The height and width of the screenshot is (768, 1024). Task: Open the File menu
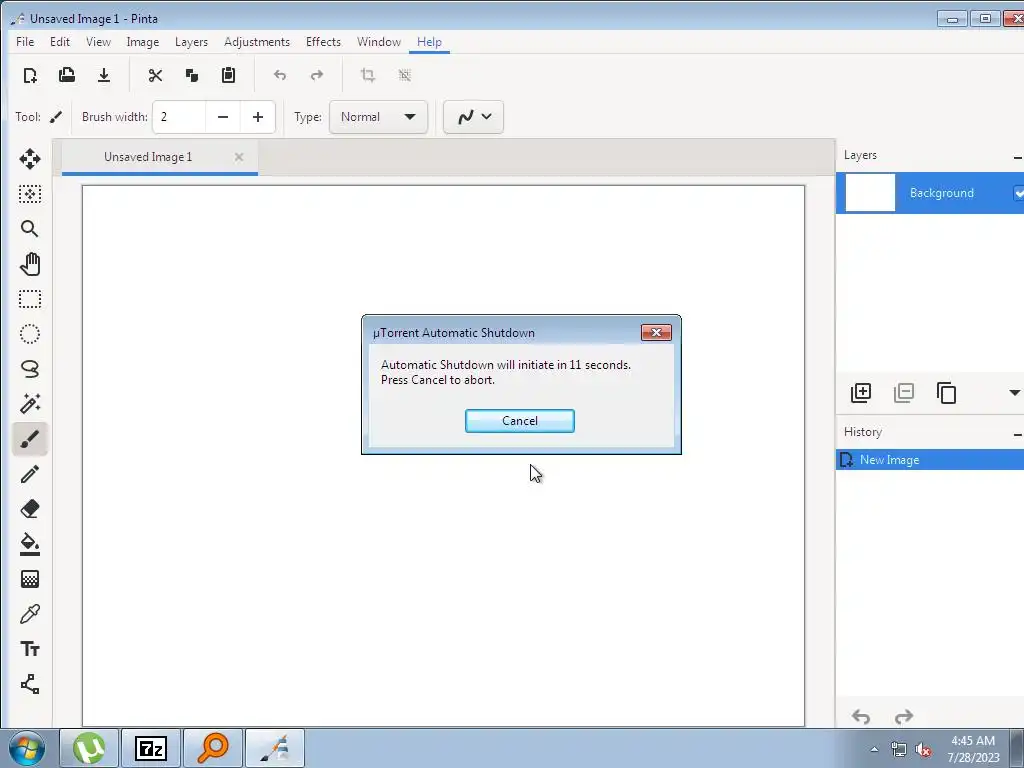25,42
